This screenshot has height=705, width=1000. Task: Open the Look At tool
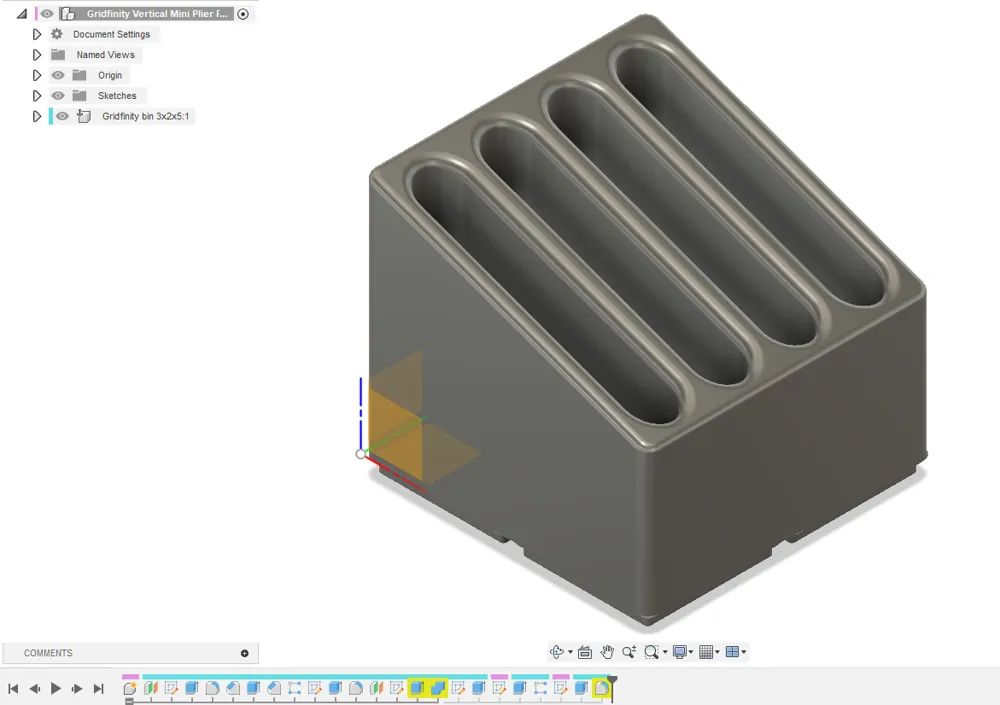(585, 651)
